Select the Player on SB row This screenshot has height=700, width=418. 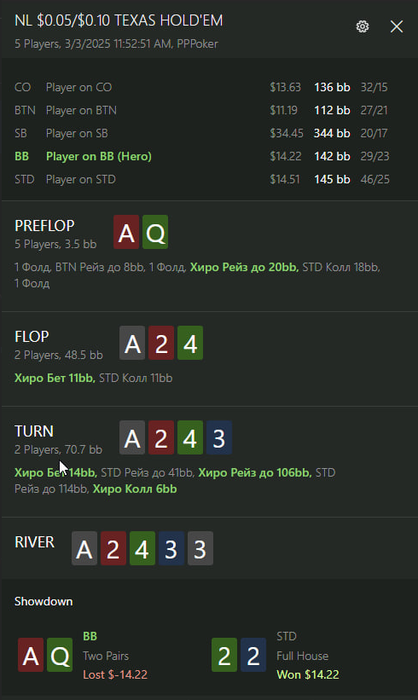pyautogui.click(x=202, y=133)
